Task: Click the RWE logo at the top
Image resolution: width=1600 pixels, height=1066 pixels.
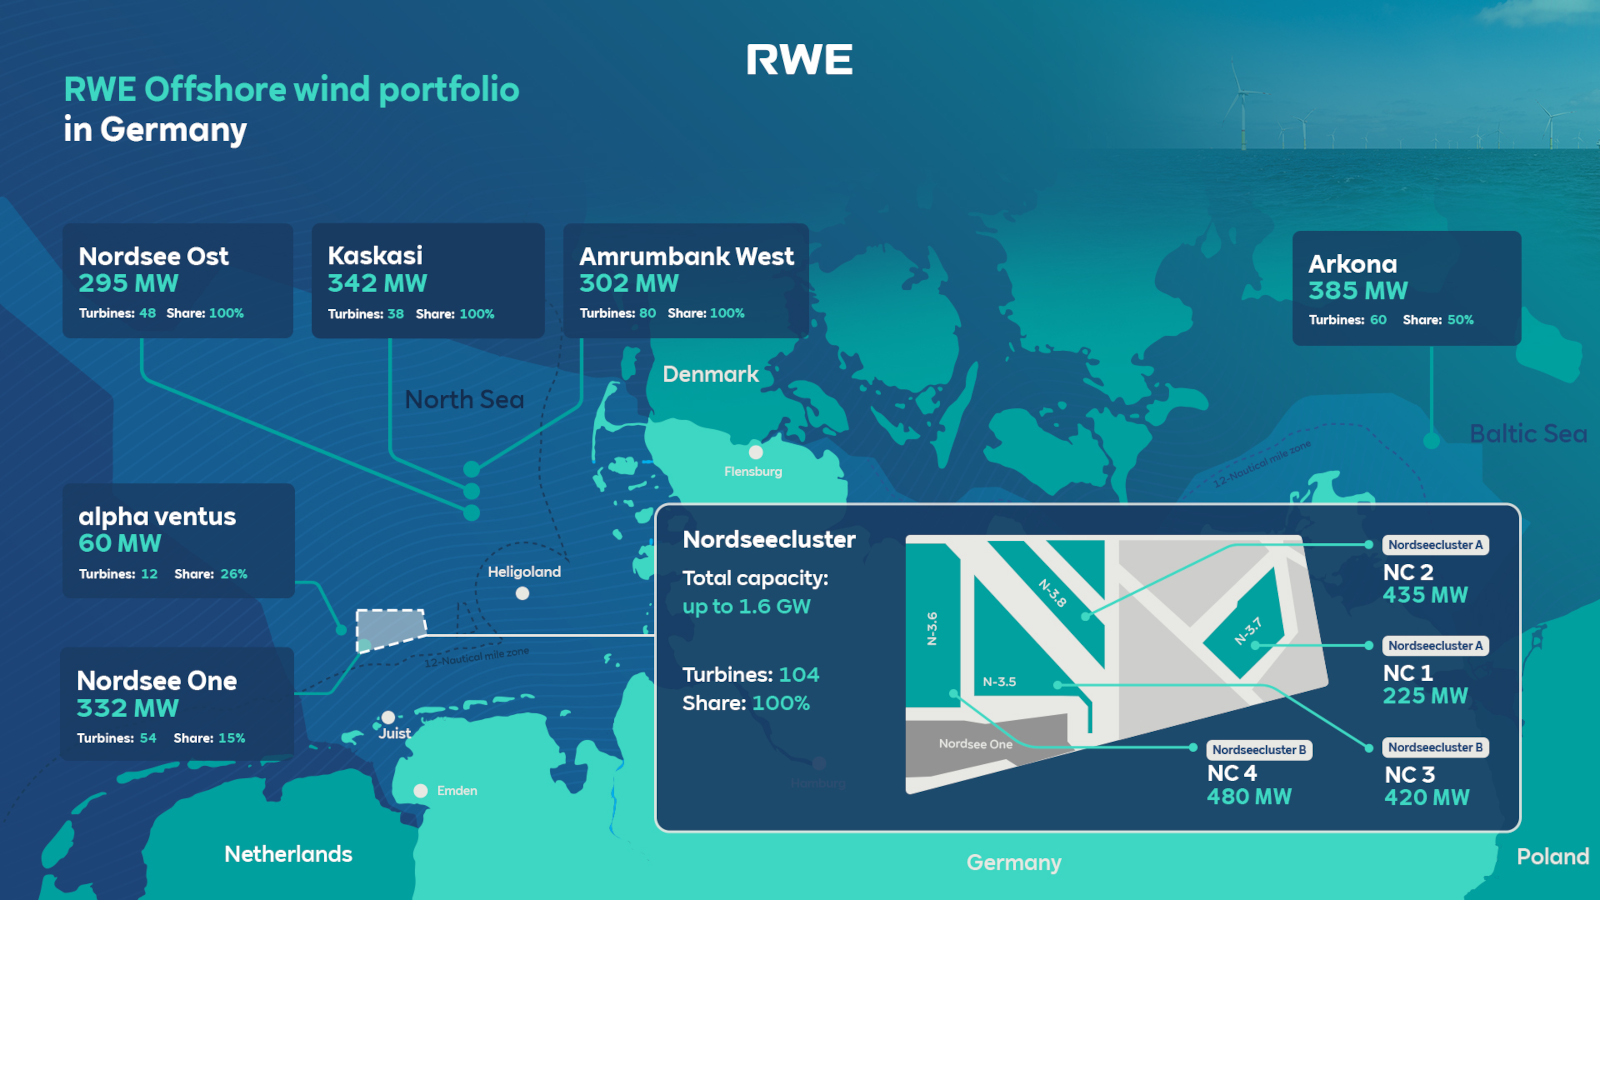Action: [800, 60]
